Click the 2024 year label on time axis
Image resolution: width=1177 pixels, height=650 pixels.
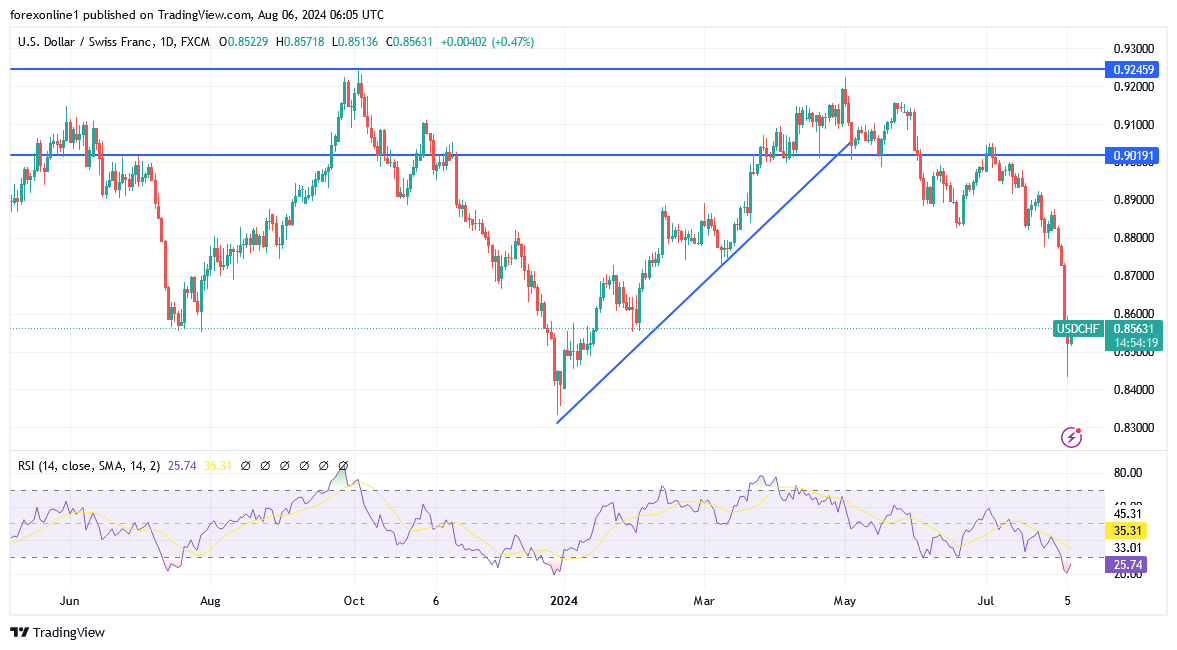[564, 601]
